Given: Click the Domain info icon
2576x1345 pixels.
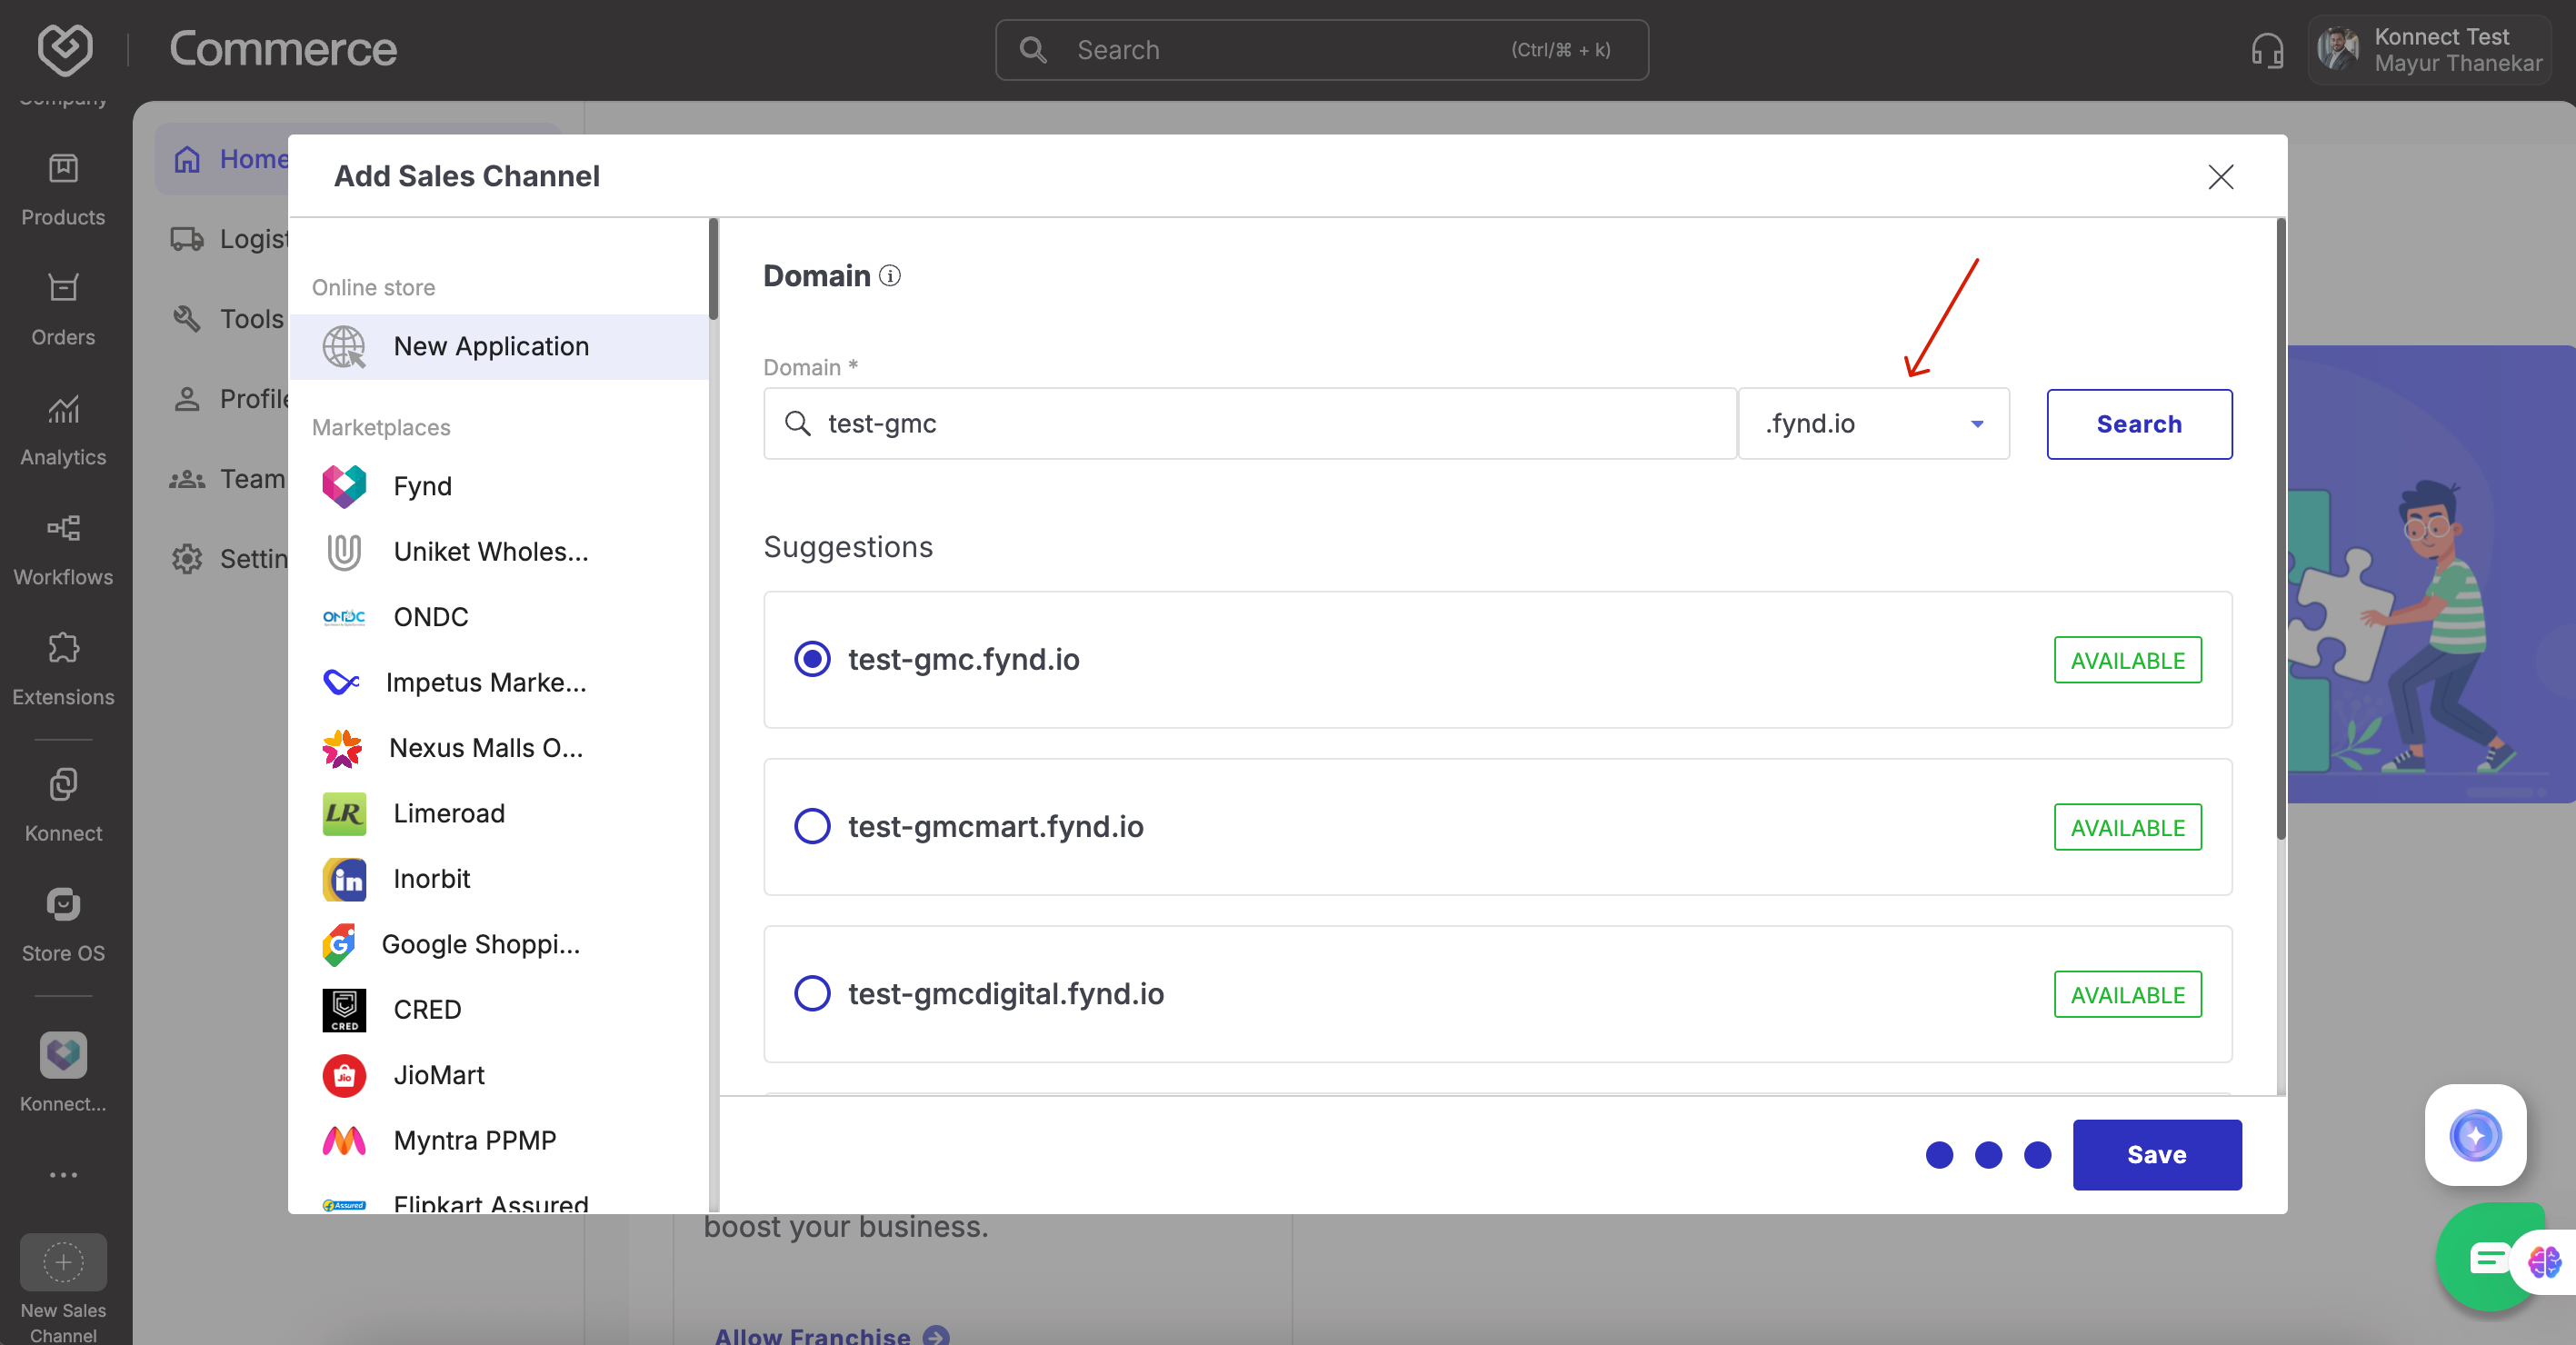Looking at the screenshot, I should 889,276.
